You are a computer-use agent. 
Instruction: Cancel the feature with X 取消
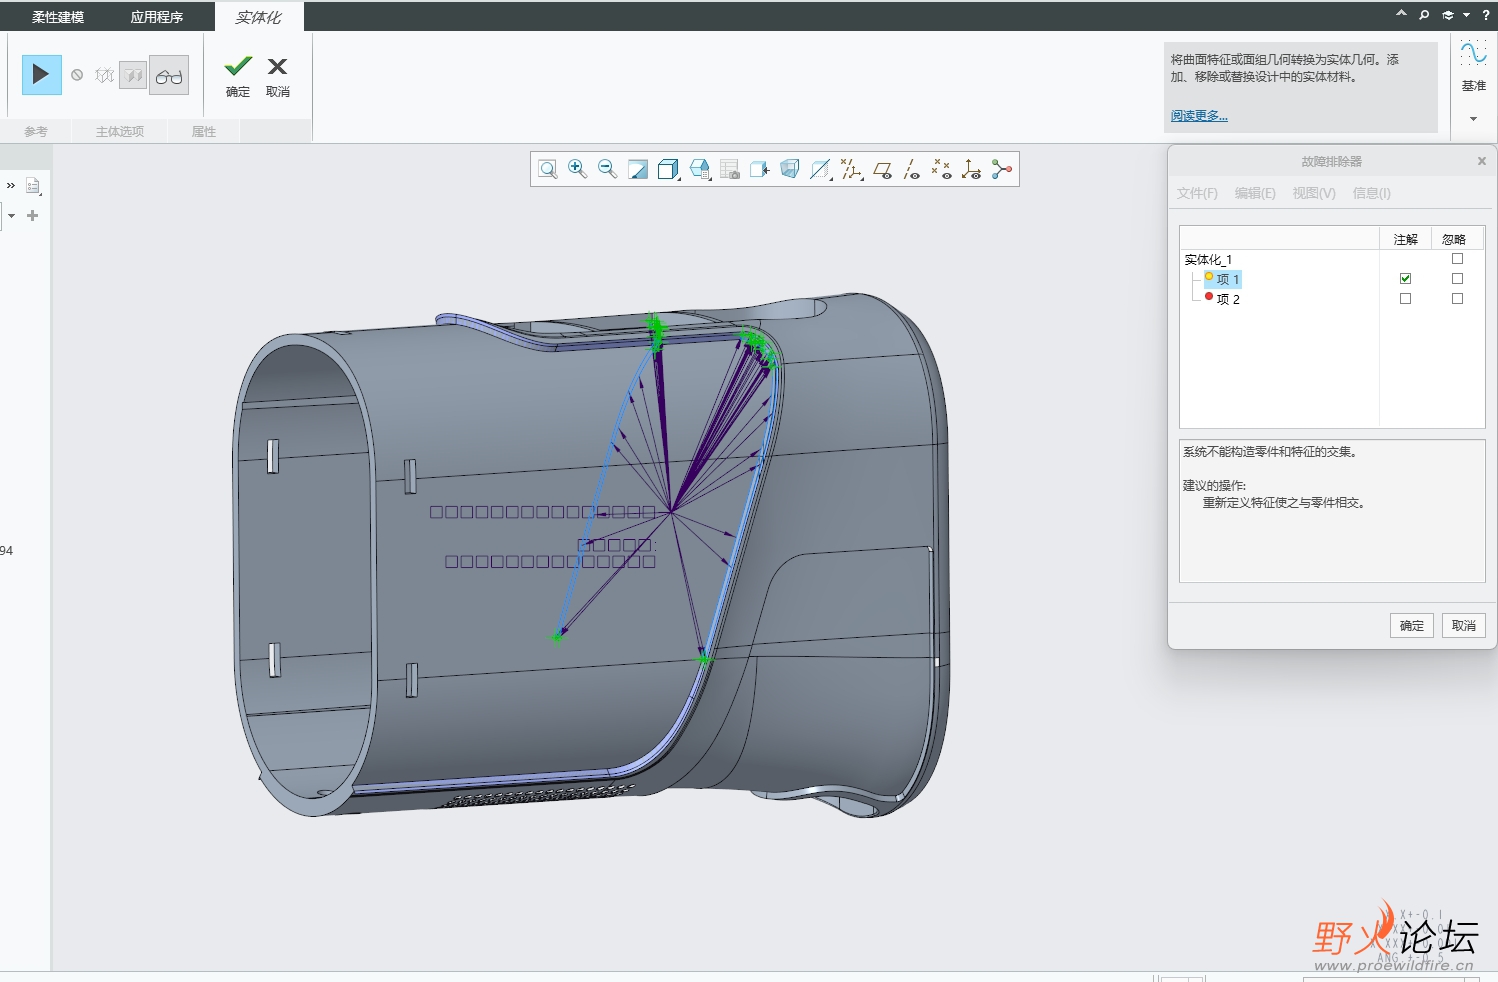coord(278,76)
